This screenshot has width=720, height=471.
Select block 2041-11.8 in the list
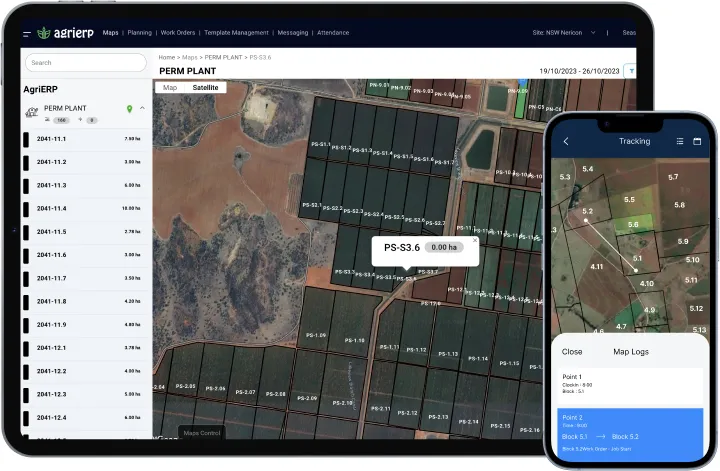[87, 302]
